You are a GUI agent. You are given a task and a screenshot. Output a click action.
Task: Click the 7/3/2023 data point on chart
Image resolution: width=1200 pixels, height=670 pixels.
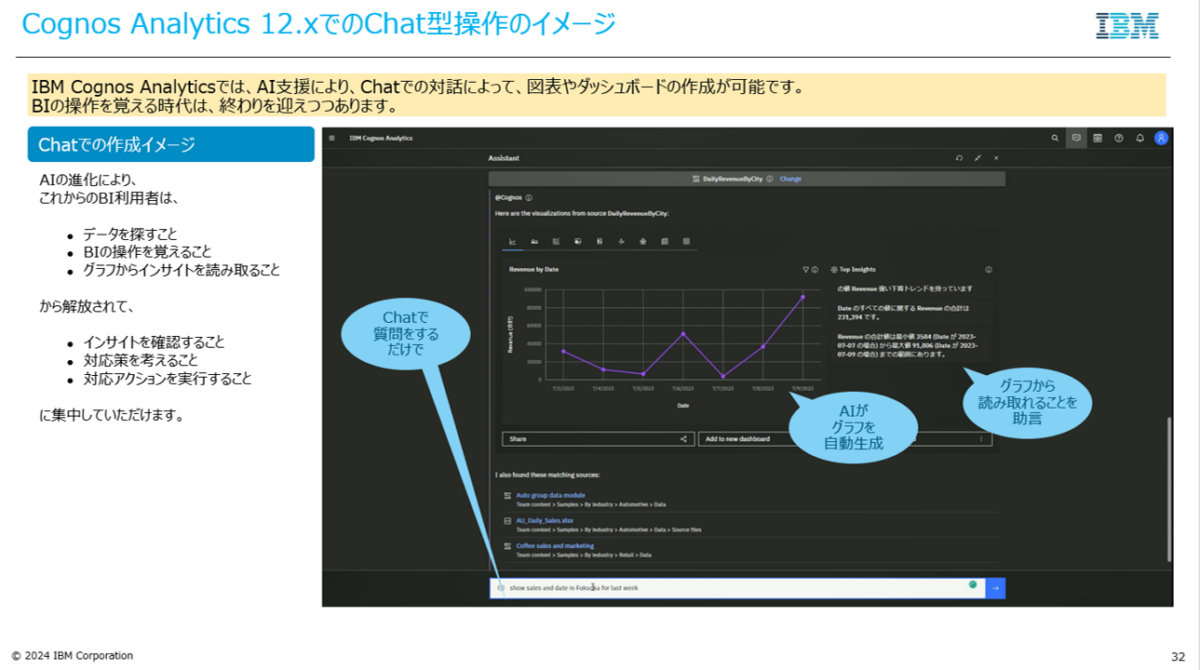pos(563,351)
